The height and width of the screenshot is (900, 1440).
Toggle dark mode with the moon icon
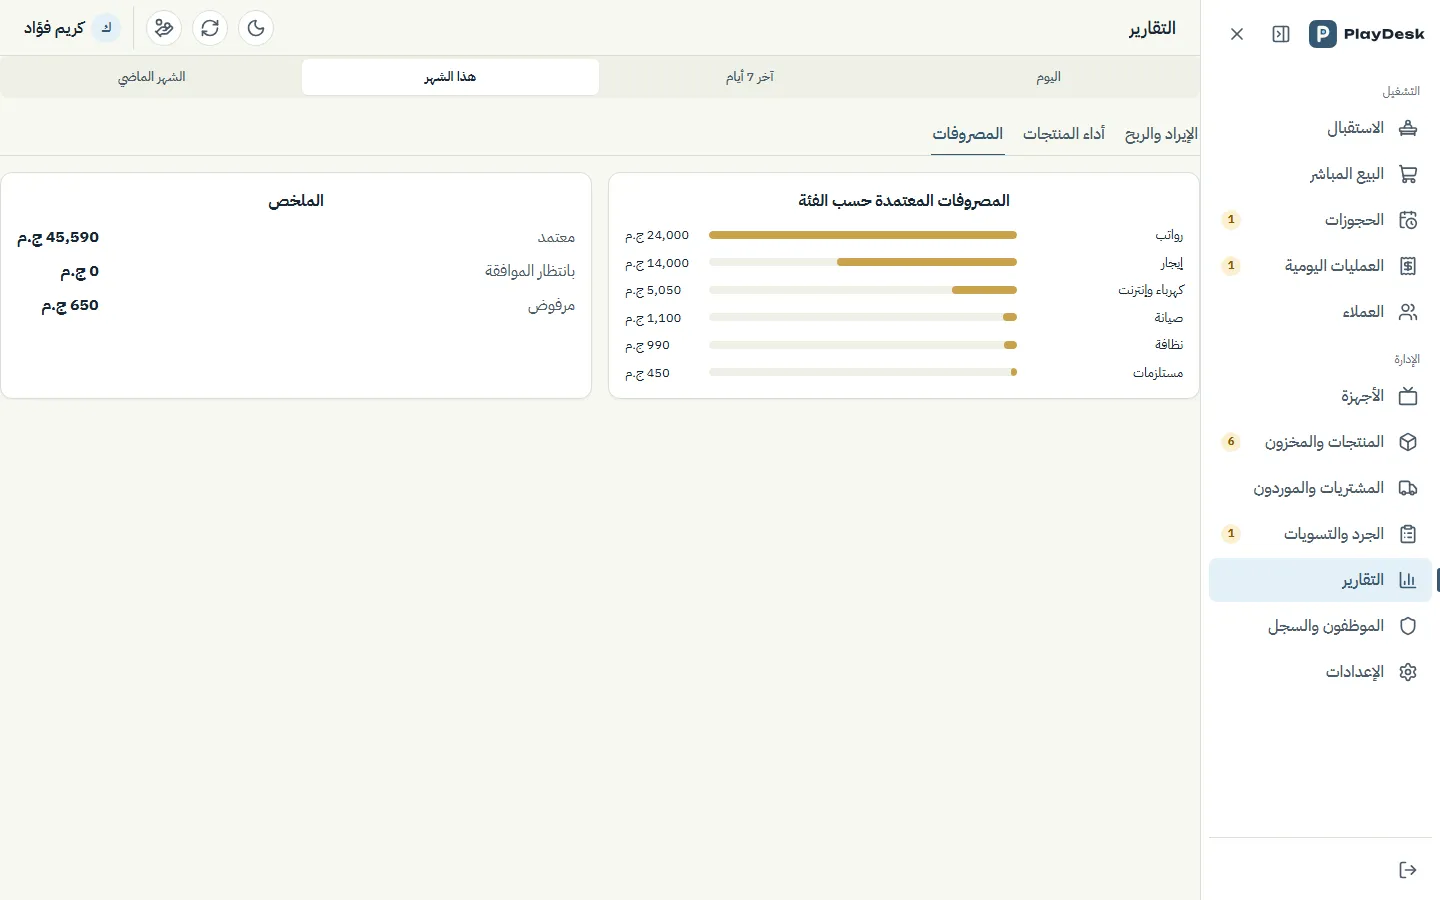pyautogui.click(x=256, y=28)
